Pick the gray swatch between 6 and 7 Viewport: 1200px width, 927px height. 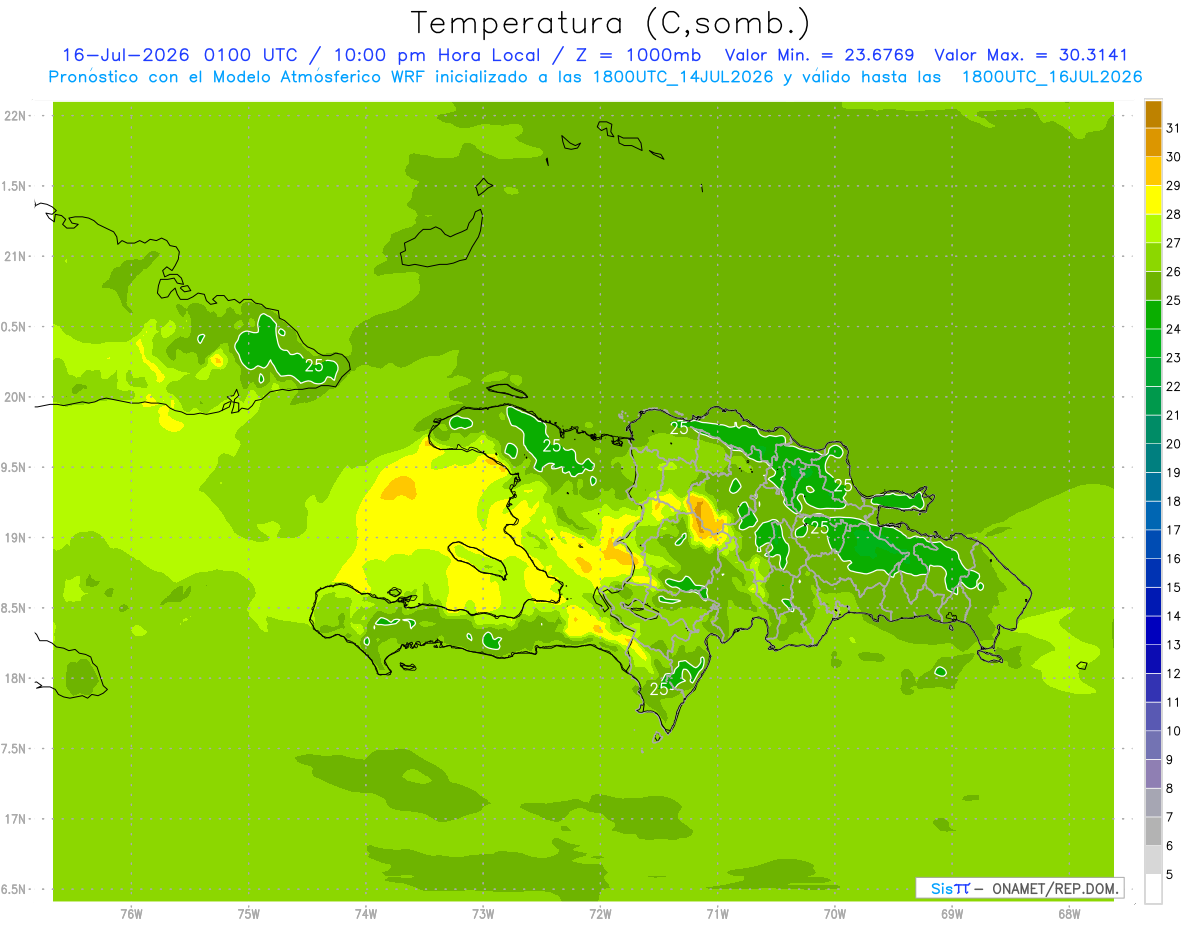pos(1153,831)
